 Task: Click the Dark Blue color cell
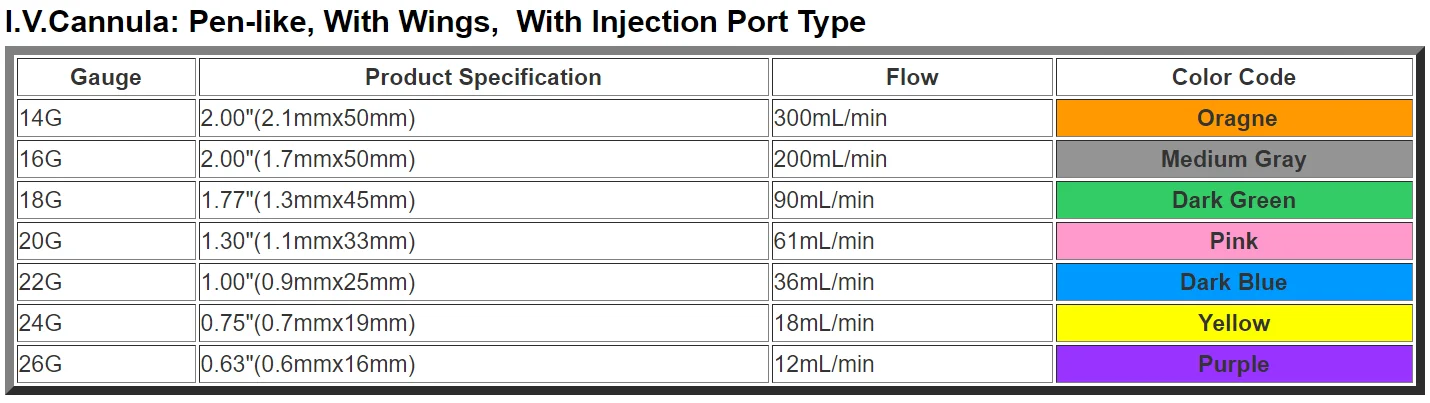1234,282
